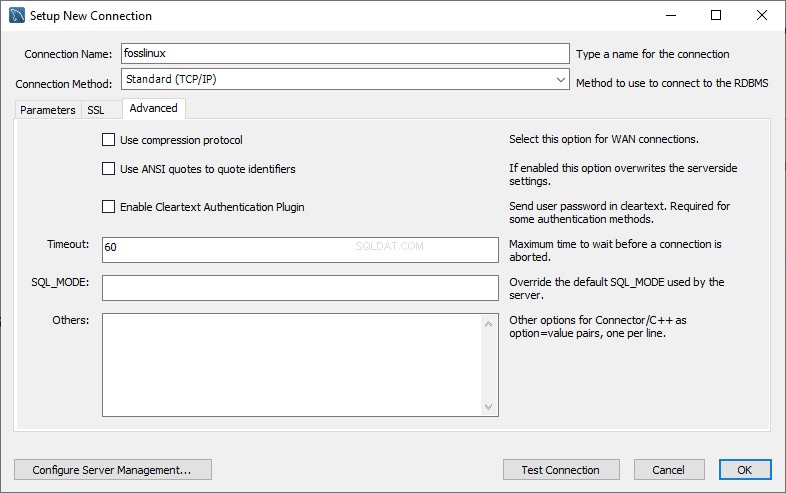786x493 pixels.
Task: Open the Connection Method dropdown arrow
Action: (560, 79)
